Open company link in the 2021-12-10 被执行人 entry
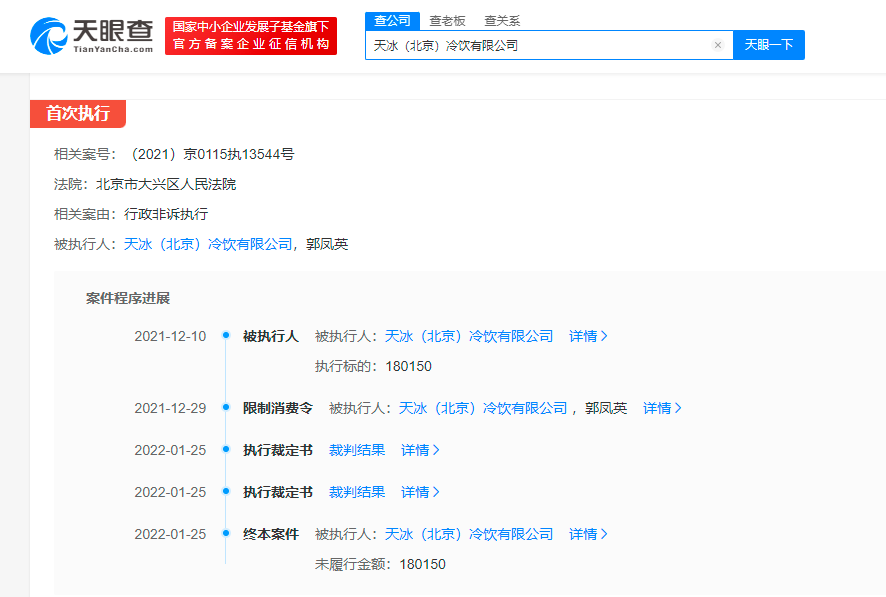The height and width of the screenshot is (597, 886). tap(469, 336)
